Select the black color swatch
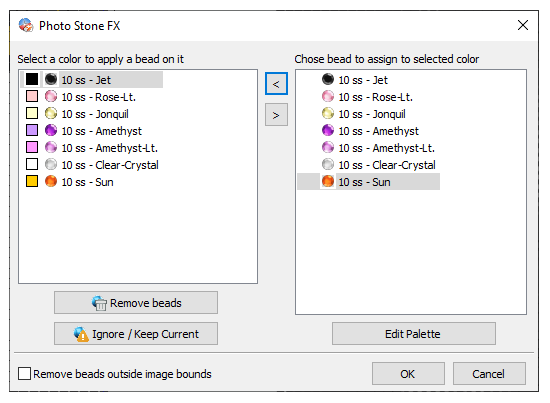Screen dimensions: 550x403 tap(32, 79)
